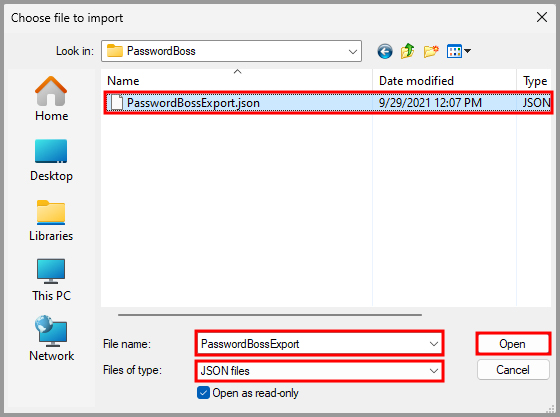Viewport: 560px width, 417px height.
Task: Select the PasswordBossExport.json file
Action: pos(328,103)
